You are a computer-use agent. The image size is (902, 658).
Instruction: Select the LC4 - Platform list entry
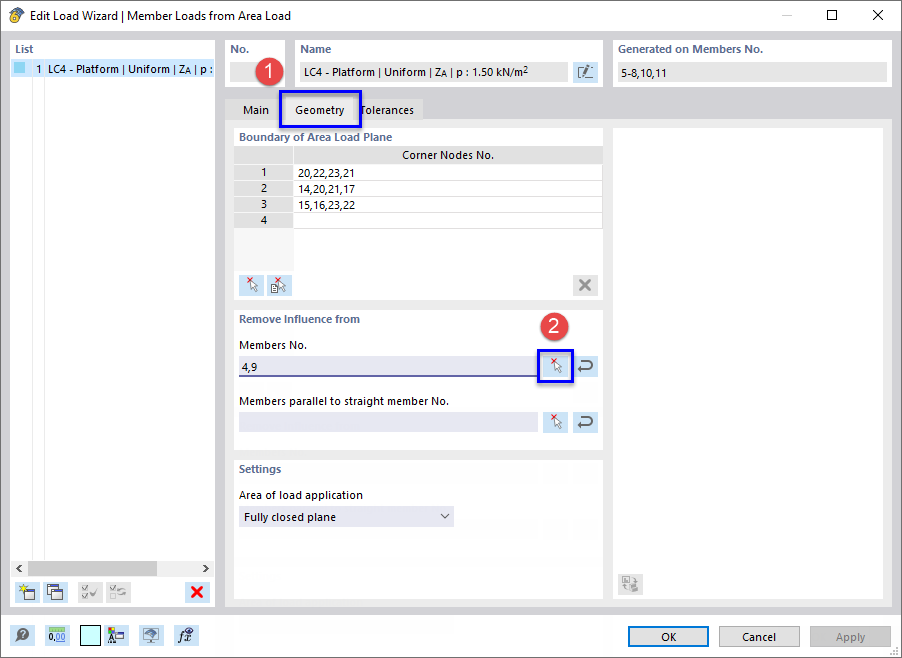coord(113,69)
